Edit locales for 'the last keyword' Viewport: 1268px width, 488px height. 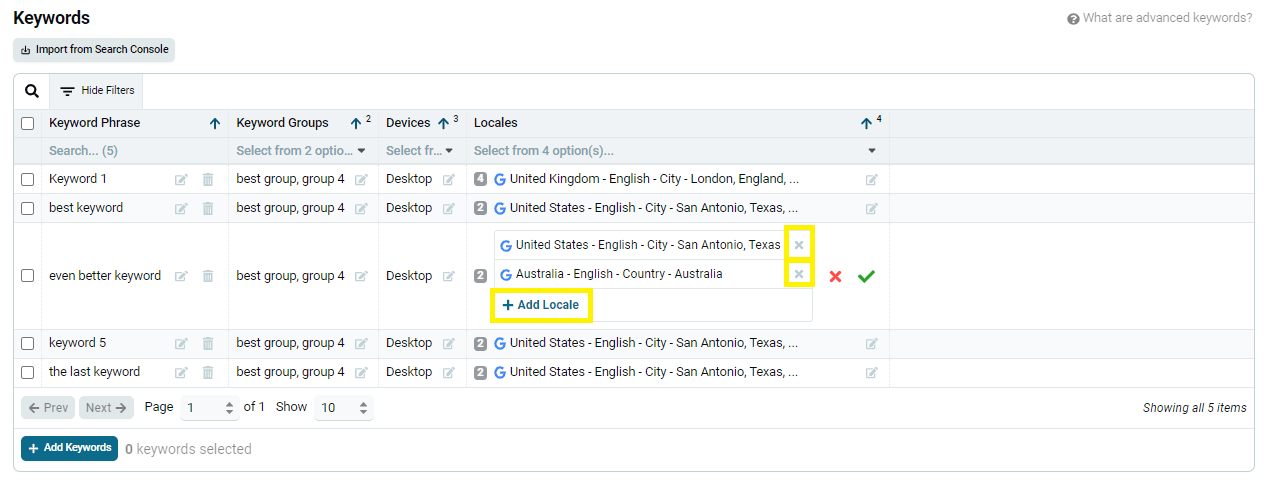click(872, 373)
